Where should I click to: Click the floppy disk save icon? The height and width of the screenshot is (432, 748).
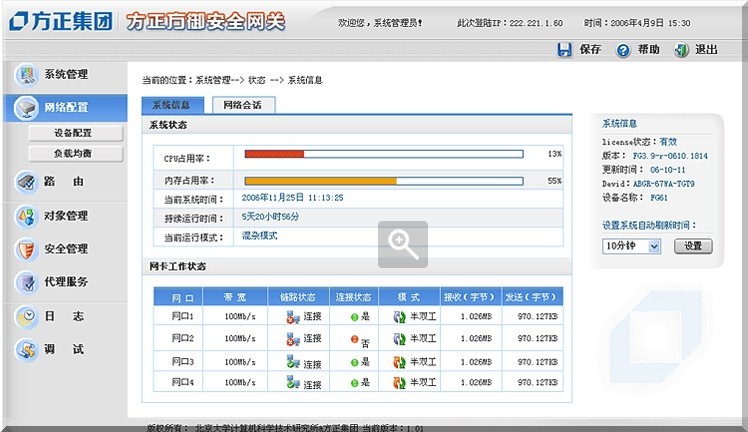565,50
